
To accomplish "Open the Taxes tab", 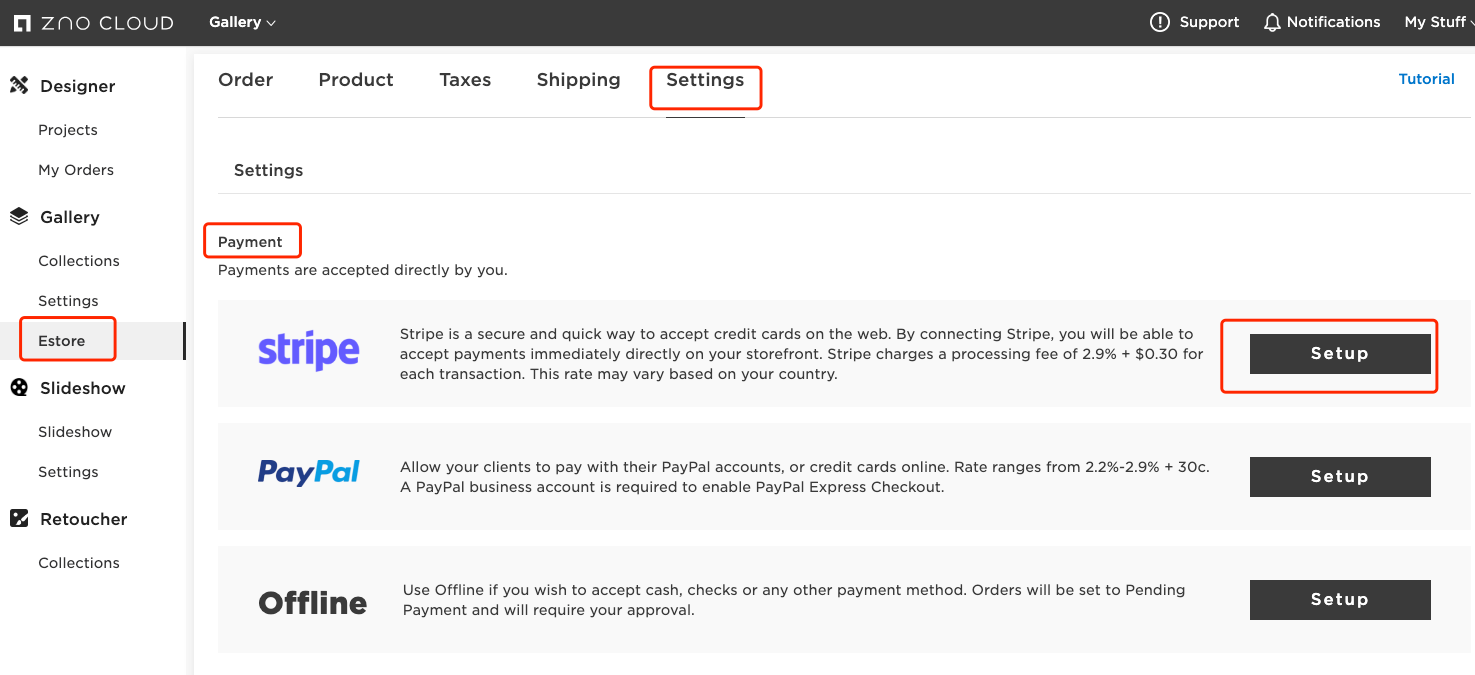I will [465, 80].
